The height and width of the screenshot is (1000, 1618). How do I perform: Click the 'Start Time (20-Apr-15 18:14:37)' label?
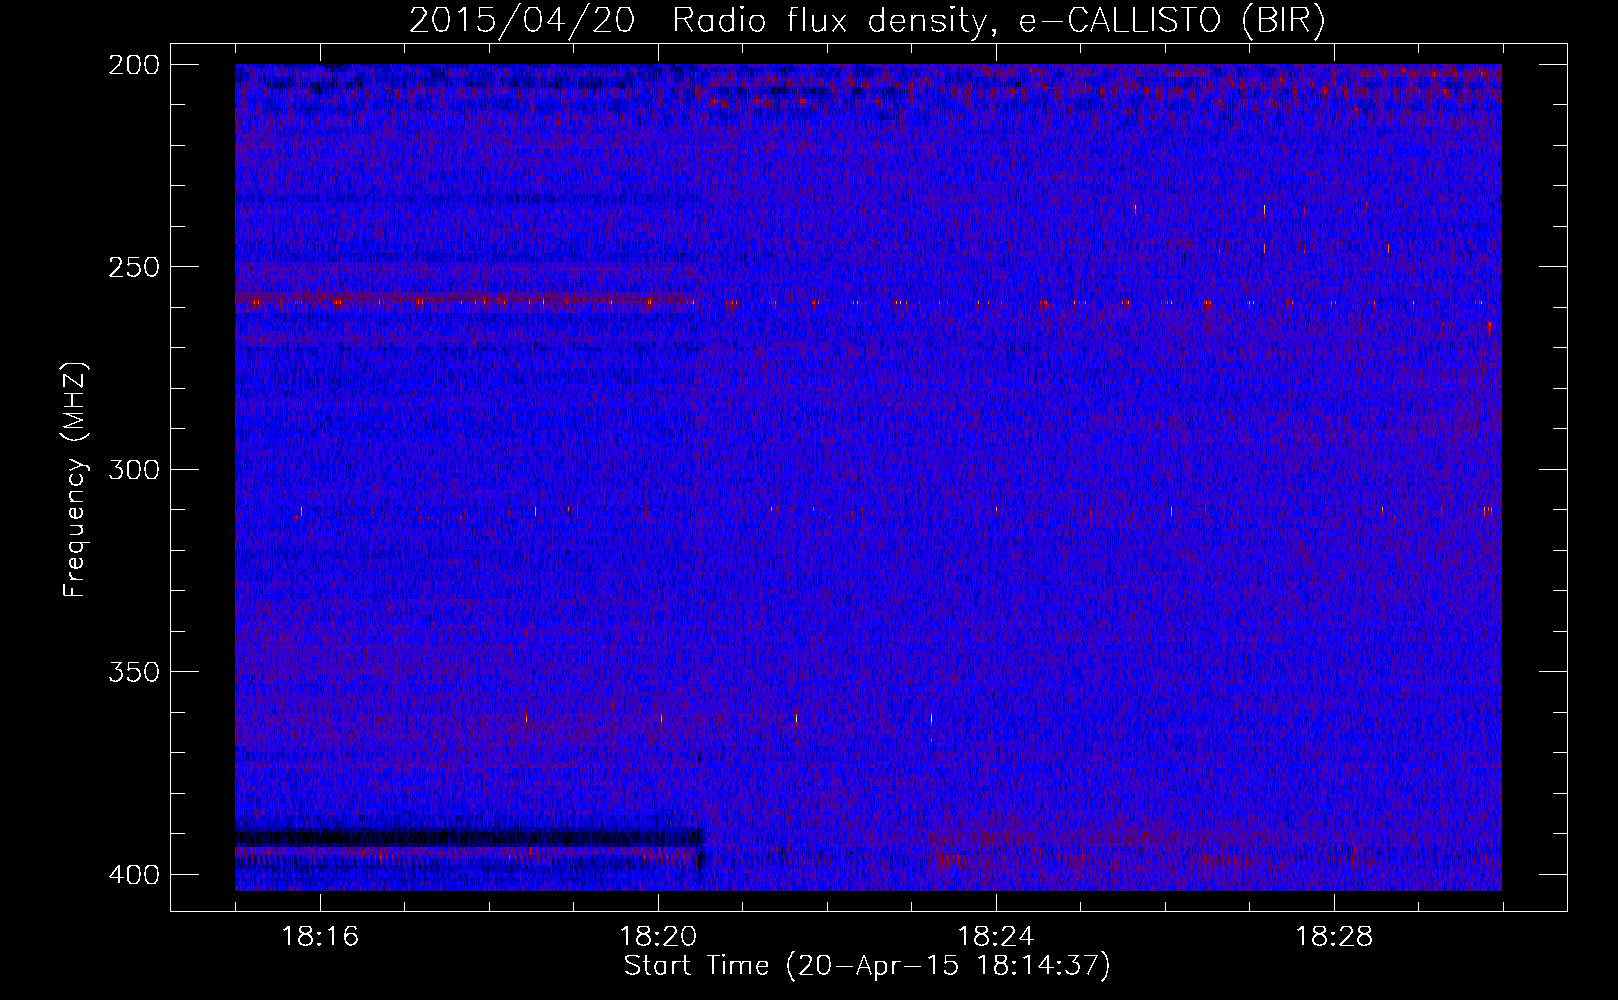(867, 965)
